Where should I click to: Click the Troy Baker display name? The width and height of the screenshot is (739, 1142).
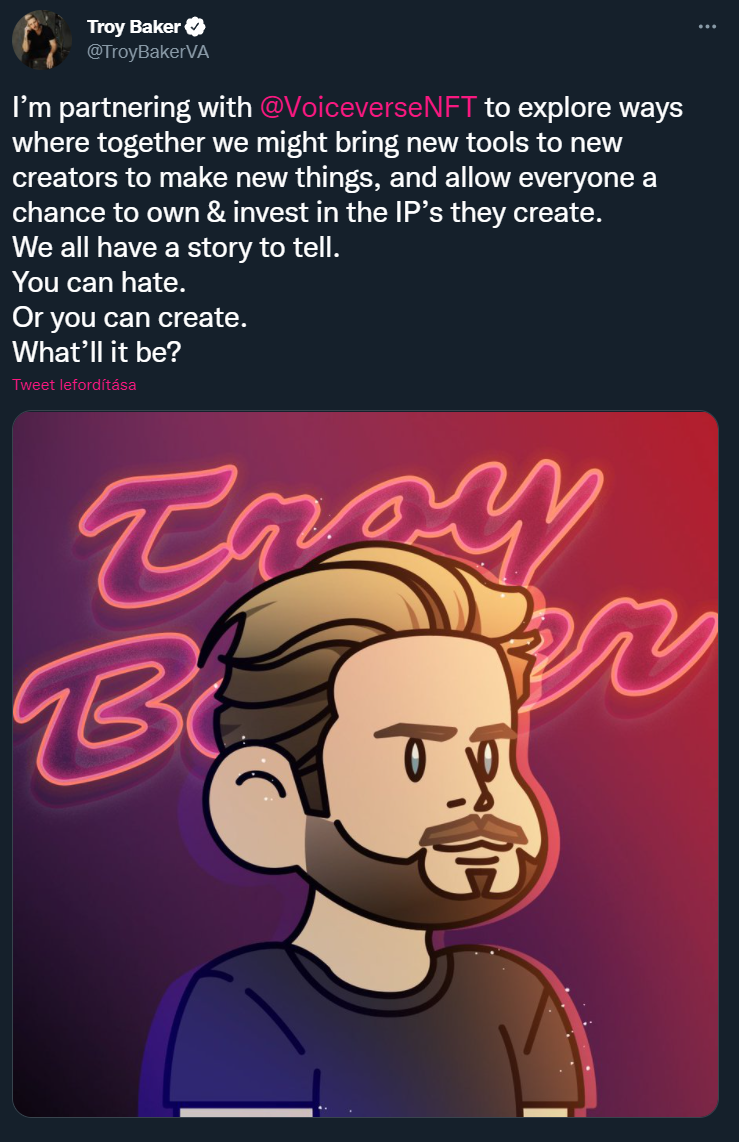coord(133,27)
